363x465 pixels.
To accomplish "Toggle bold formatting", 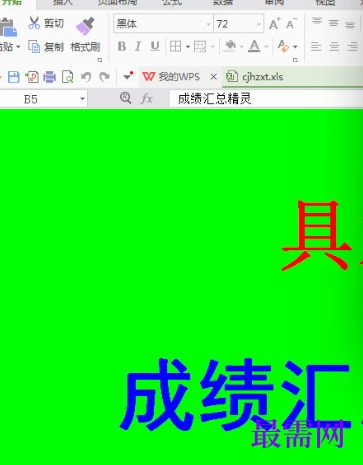I will 122,46.
